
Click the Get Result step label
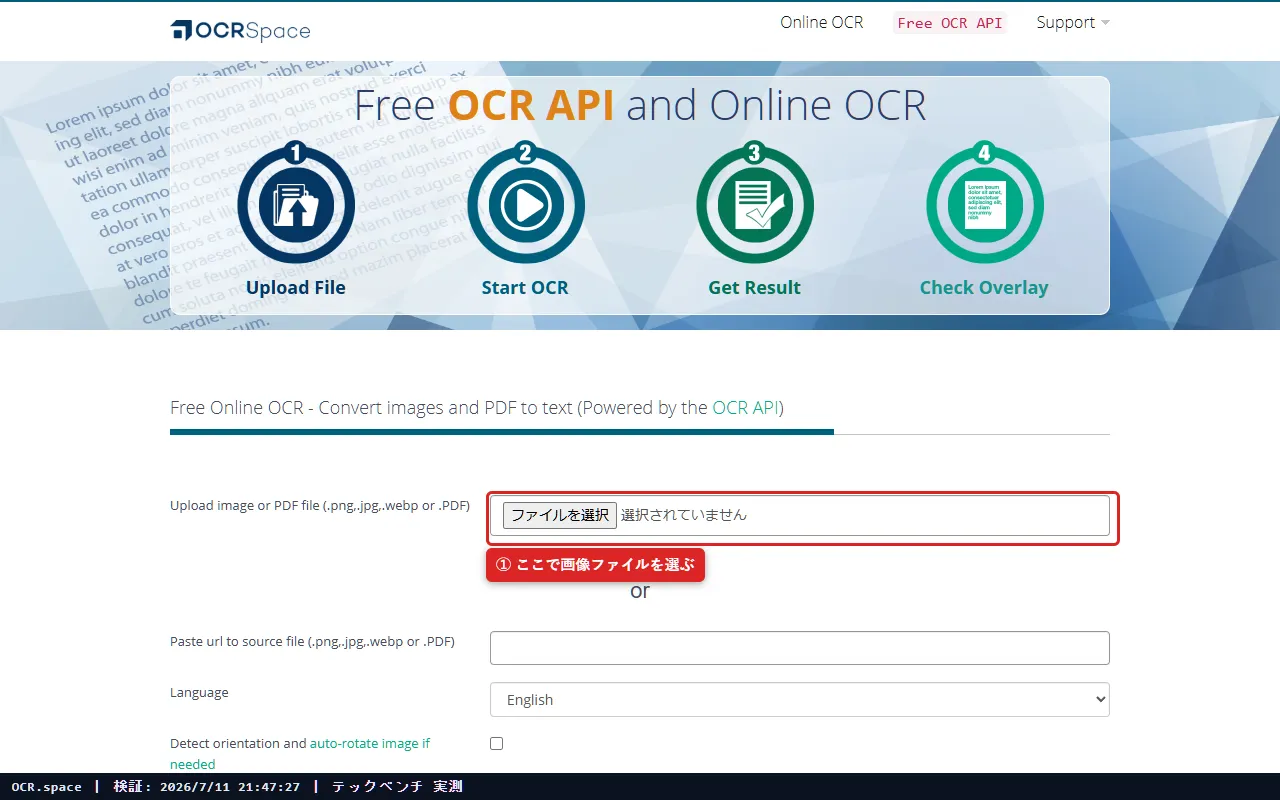[755, 288]
